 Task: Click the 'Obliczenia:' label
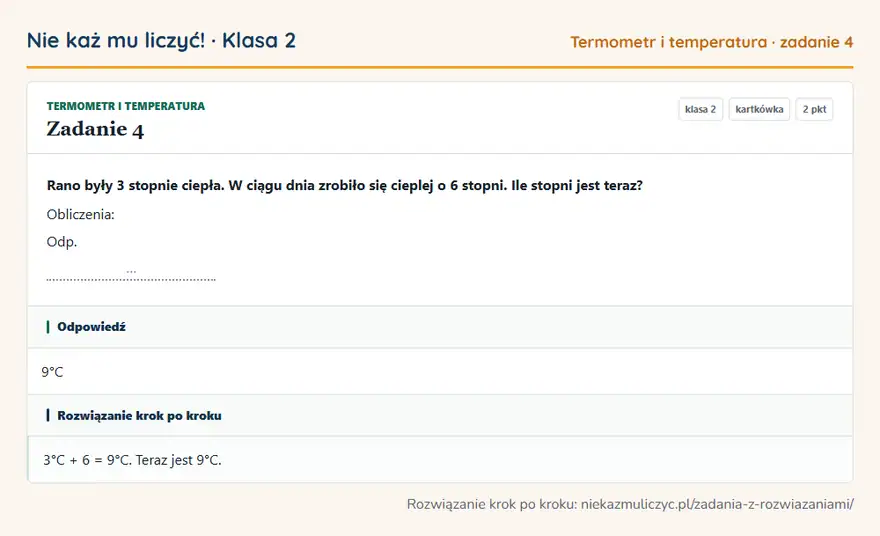[80, 214]
